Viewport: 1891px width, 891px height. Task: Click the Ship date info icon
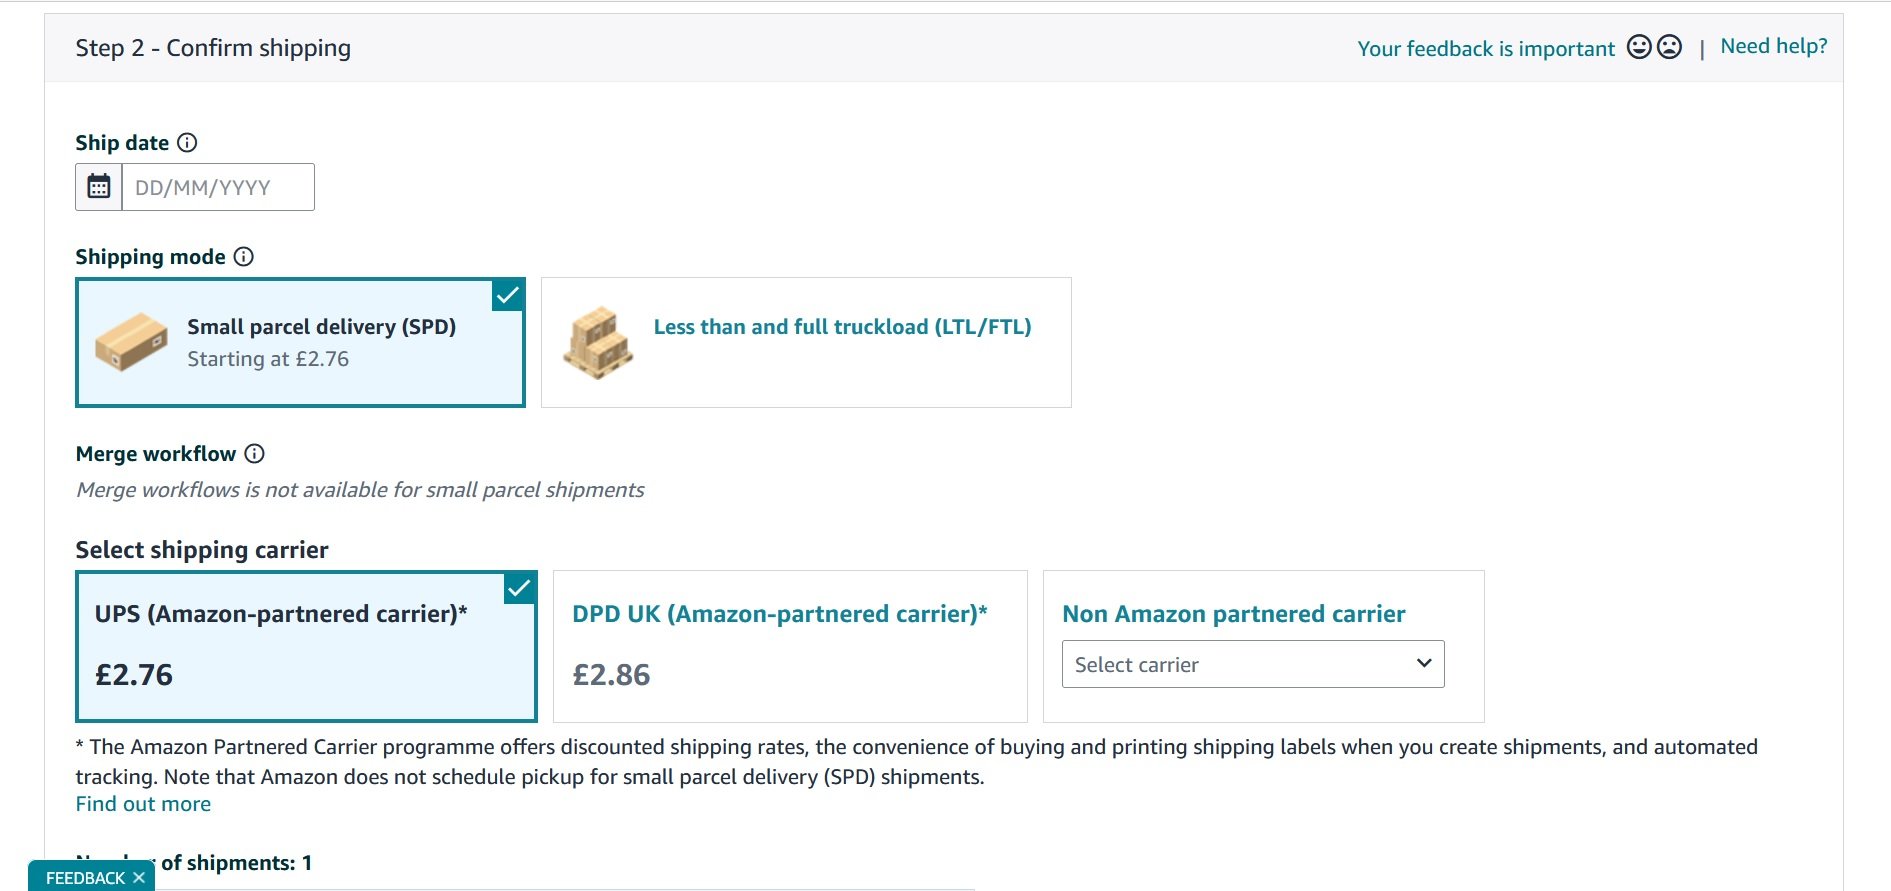(187, 143)
